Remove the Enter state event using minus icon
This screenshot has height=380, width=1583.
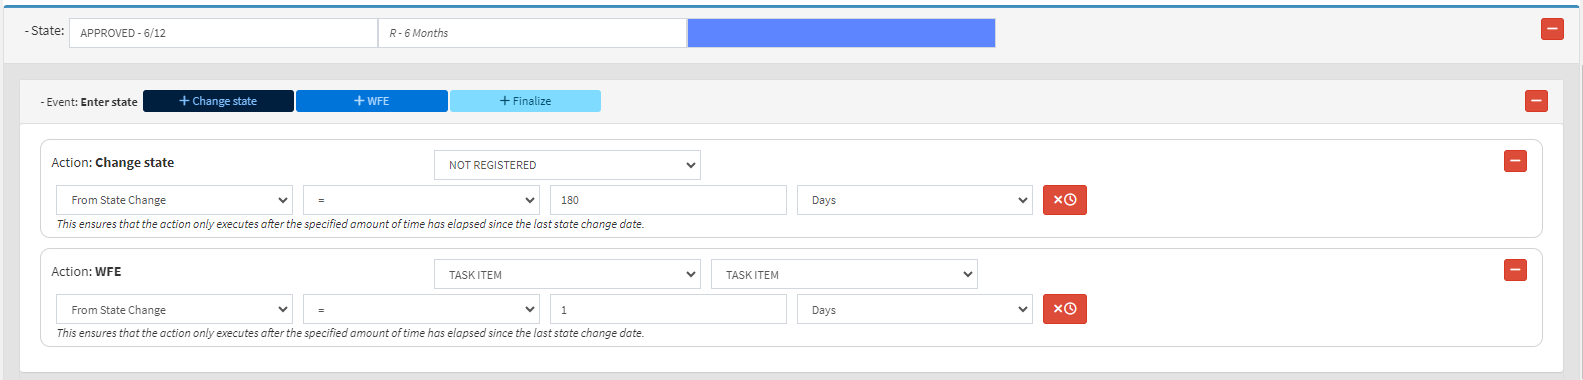(x=1536, y=101)
